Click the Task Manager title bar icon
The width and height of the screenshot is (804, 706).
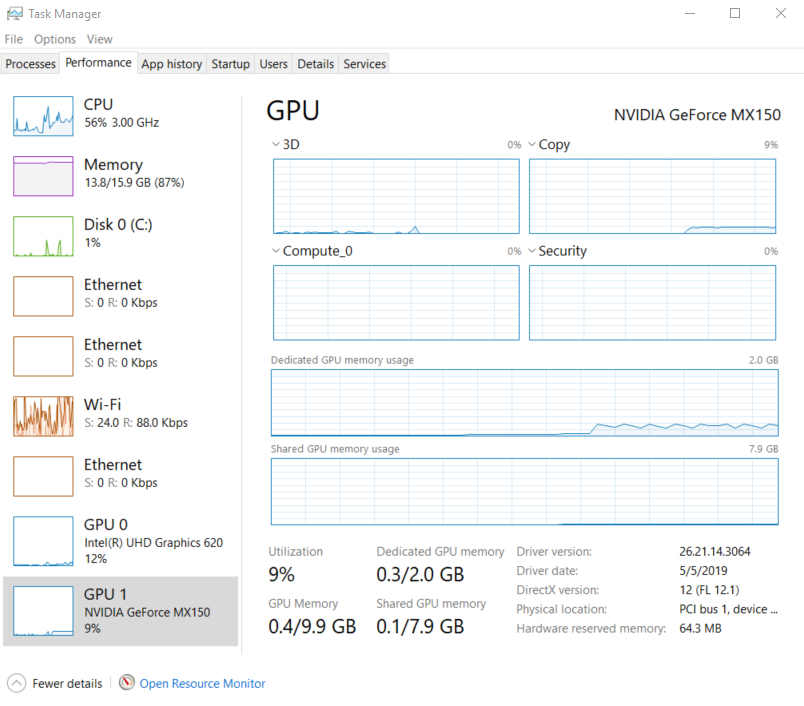14,14
